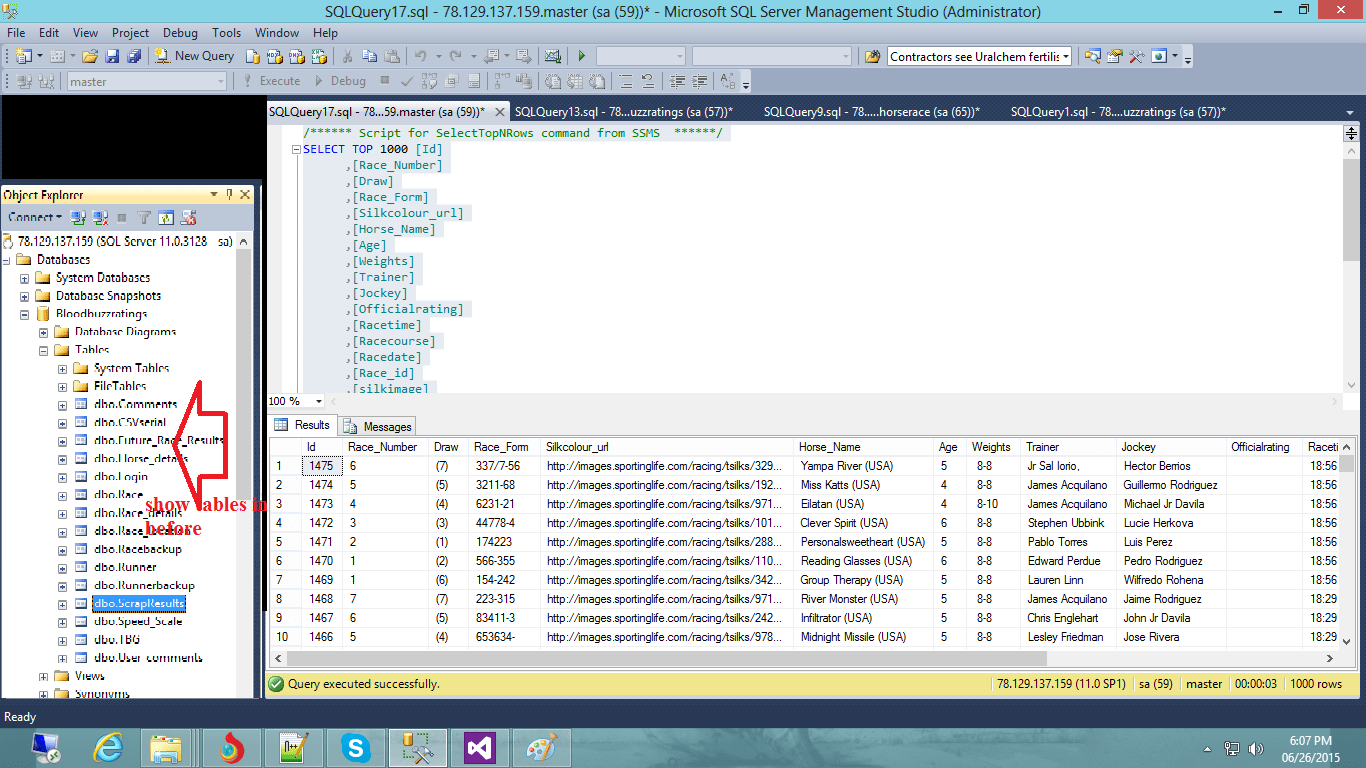Open the File menu
The image size is (1366, 768).
tap(16, 33)
